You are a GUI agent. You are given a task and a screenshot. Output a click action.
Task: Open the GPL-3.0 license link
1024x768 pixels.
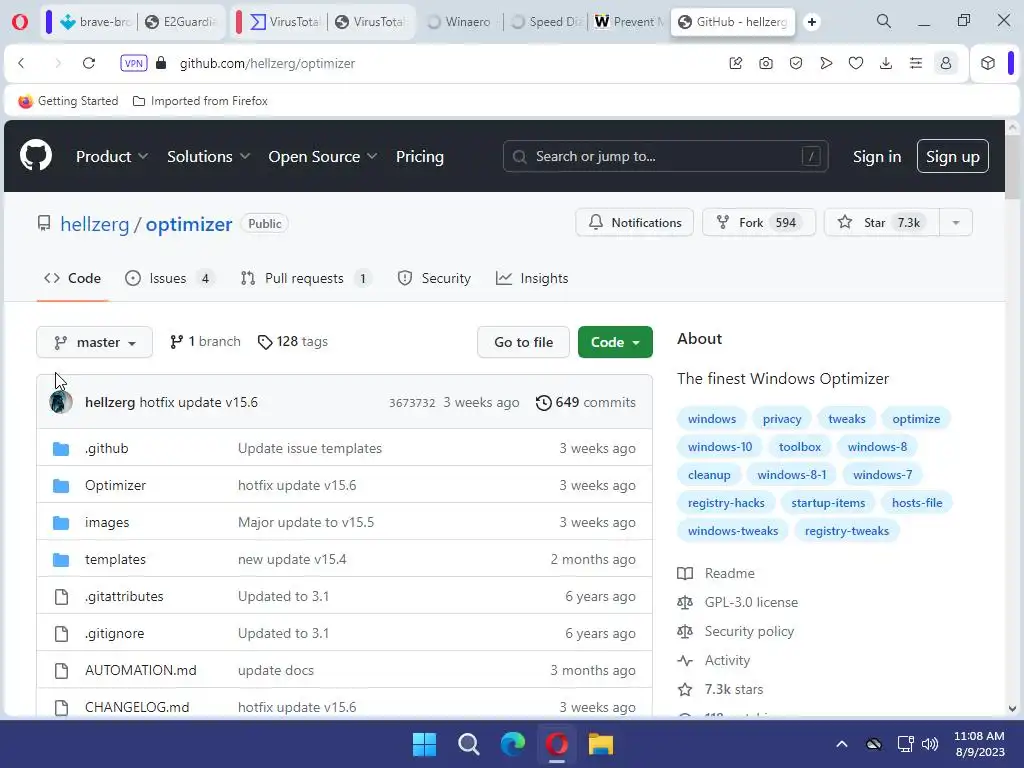tap(738, 602)
